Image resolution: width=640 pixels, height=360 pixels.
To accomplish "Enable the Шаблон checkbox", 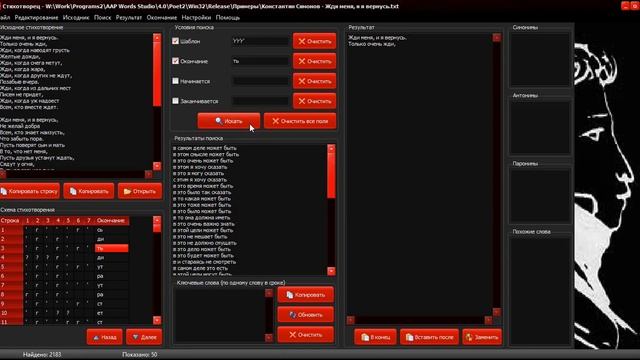I will [176, 41].
